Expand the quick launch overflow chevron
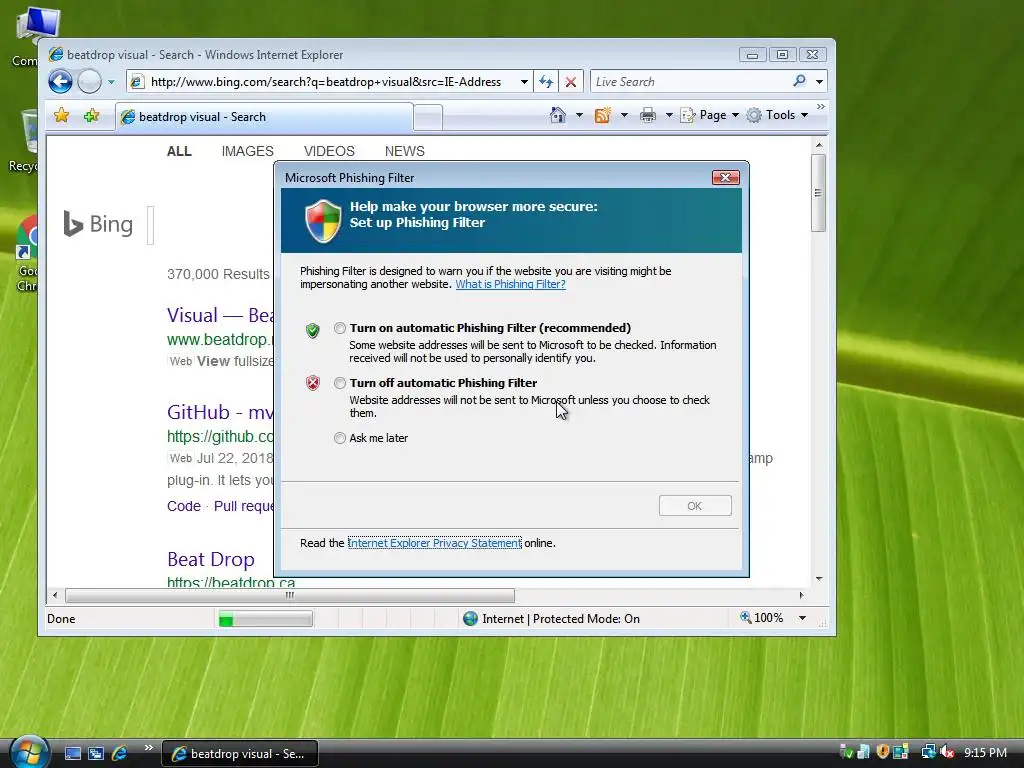The width and height of the screenshot is (1024, 768). tap(148, 748)
